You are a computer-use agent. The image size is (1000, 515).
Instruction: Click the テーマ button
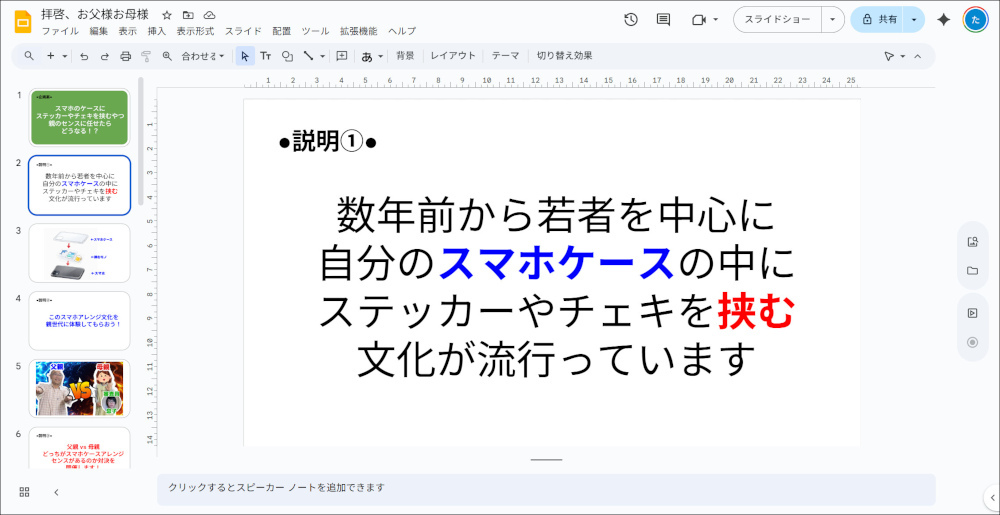tap(505, 56)
